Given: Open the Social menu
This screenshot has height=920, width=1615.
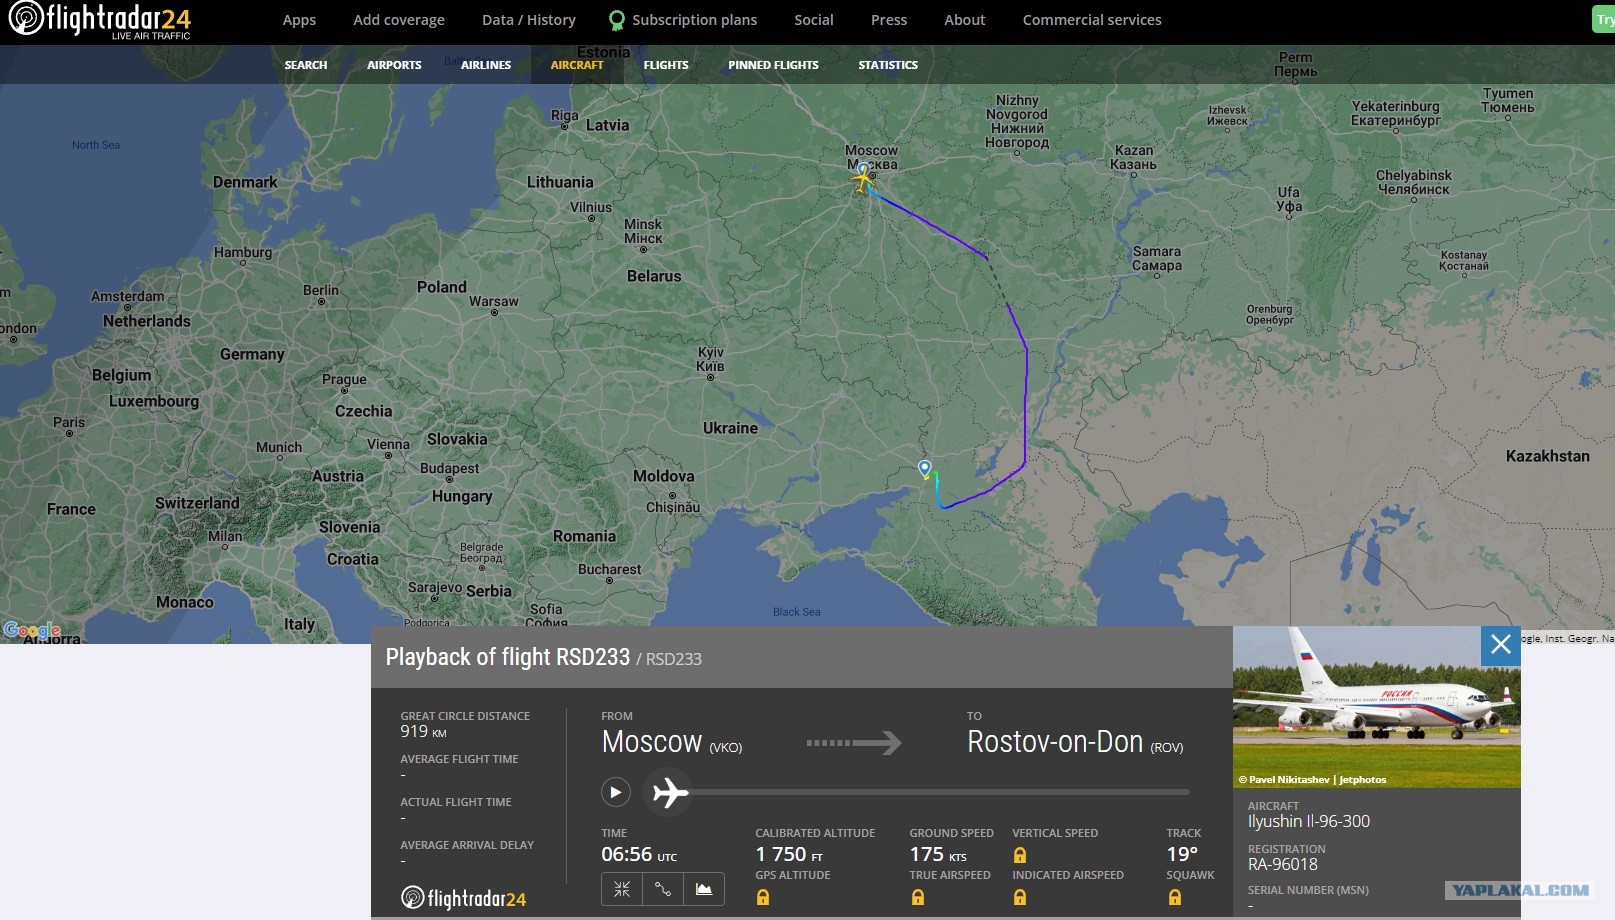Looking at the screenshot, I should tap(814, 20).
